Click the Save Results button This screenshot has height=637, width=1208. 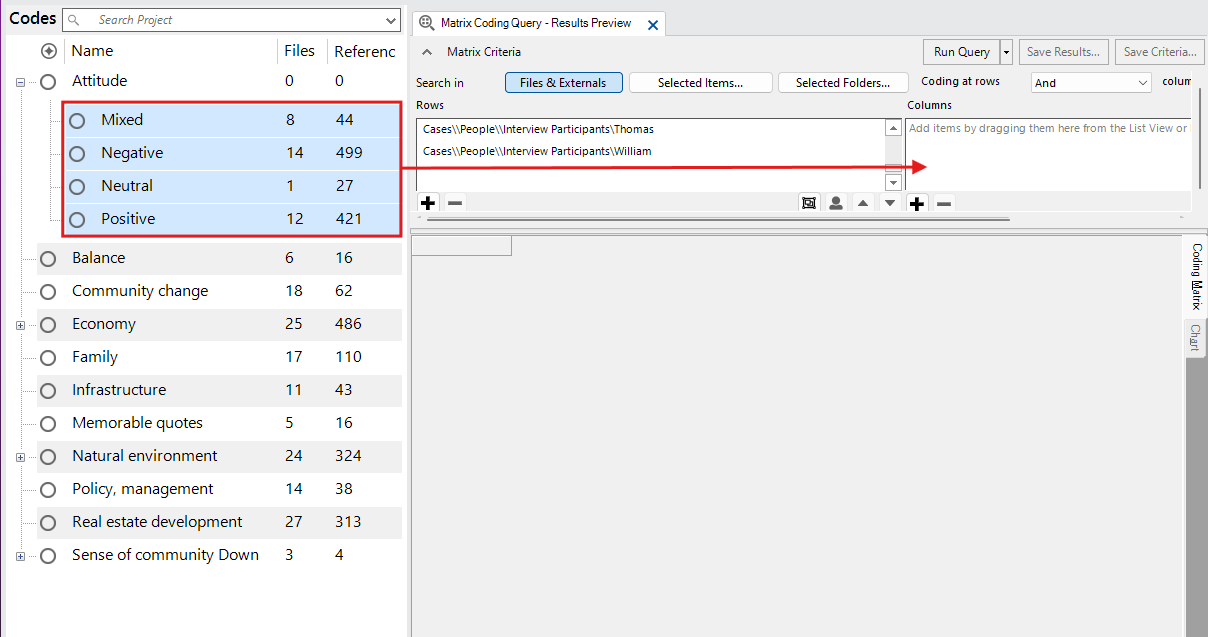point(1063,52)
